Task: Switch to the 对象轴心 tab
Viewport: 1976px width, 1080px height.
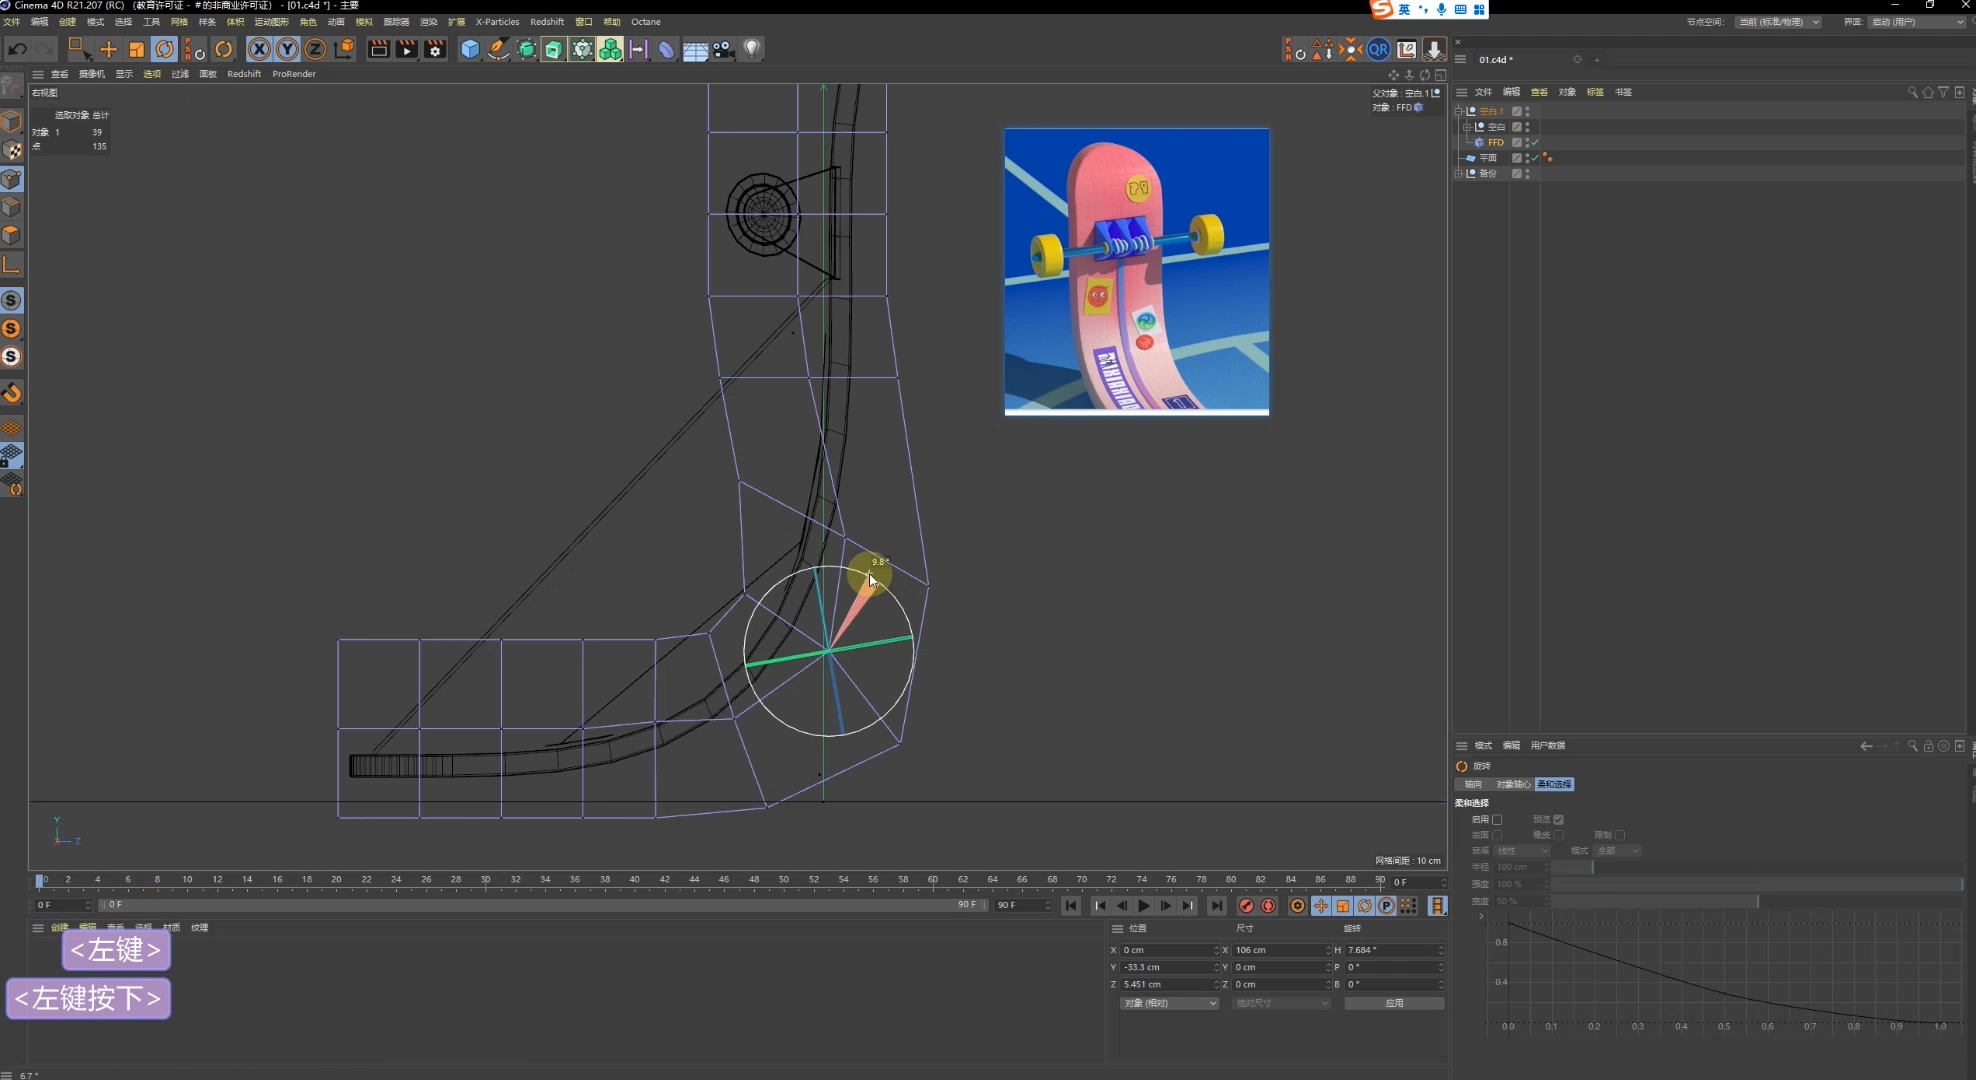Action: click(1512, 784)
